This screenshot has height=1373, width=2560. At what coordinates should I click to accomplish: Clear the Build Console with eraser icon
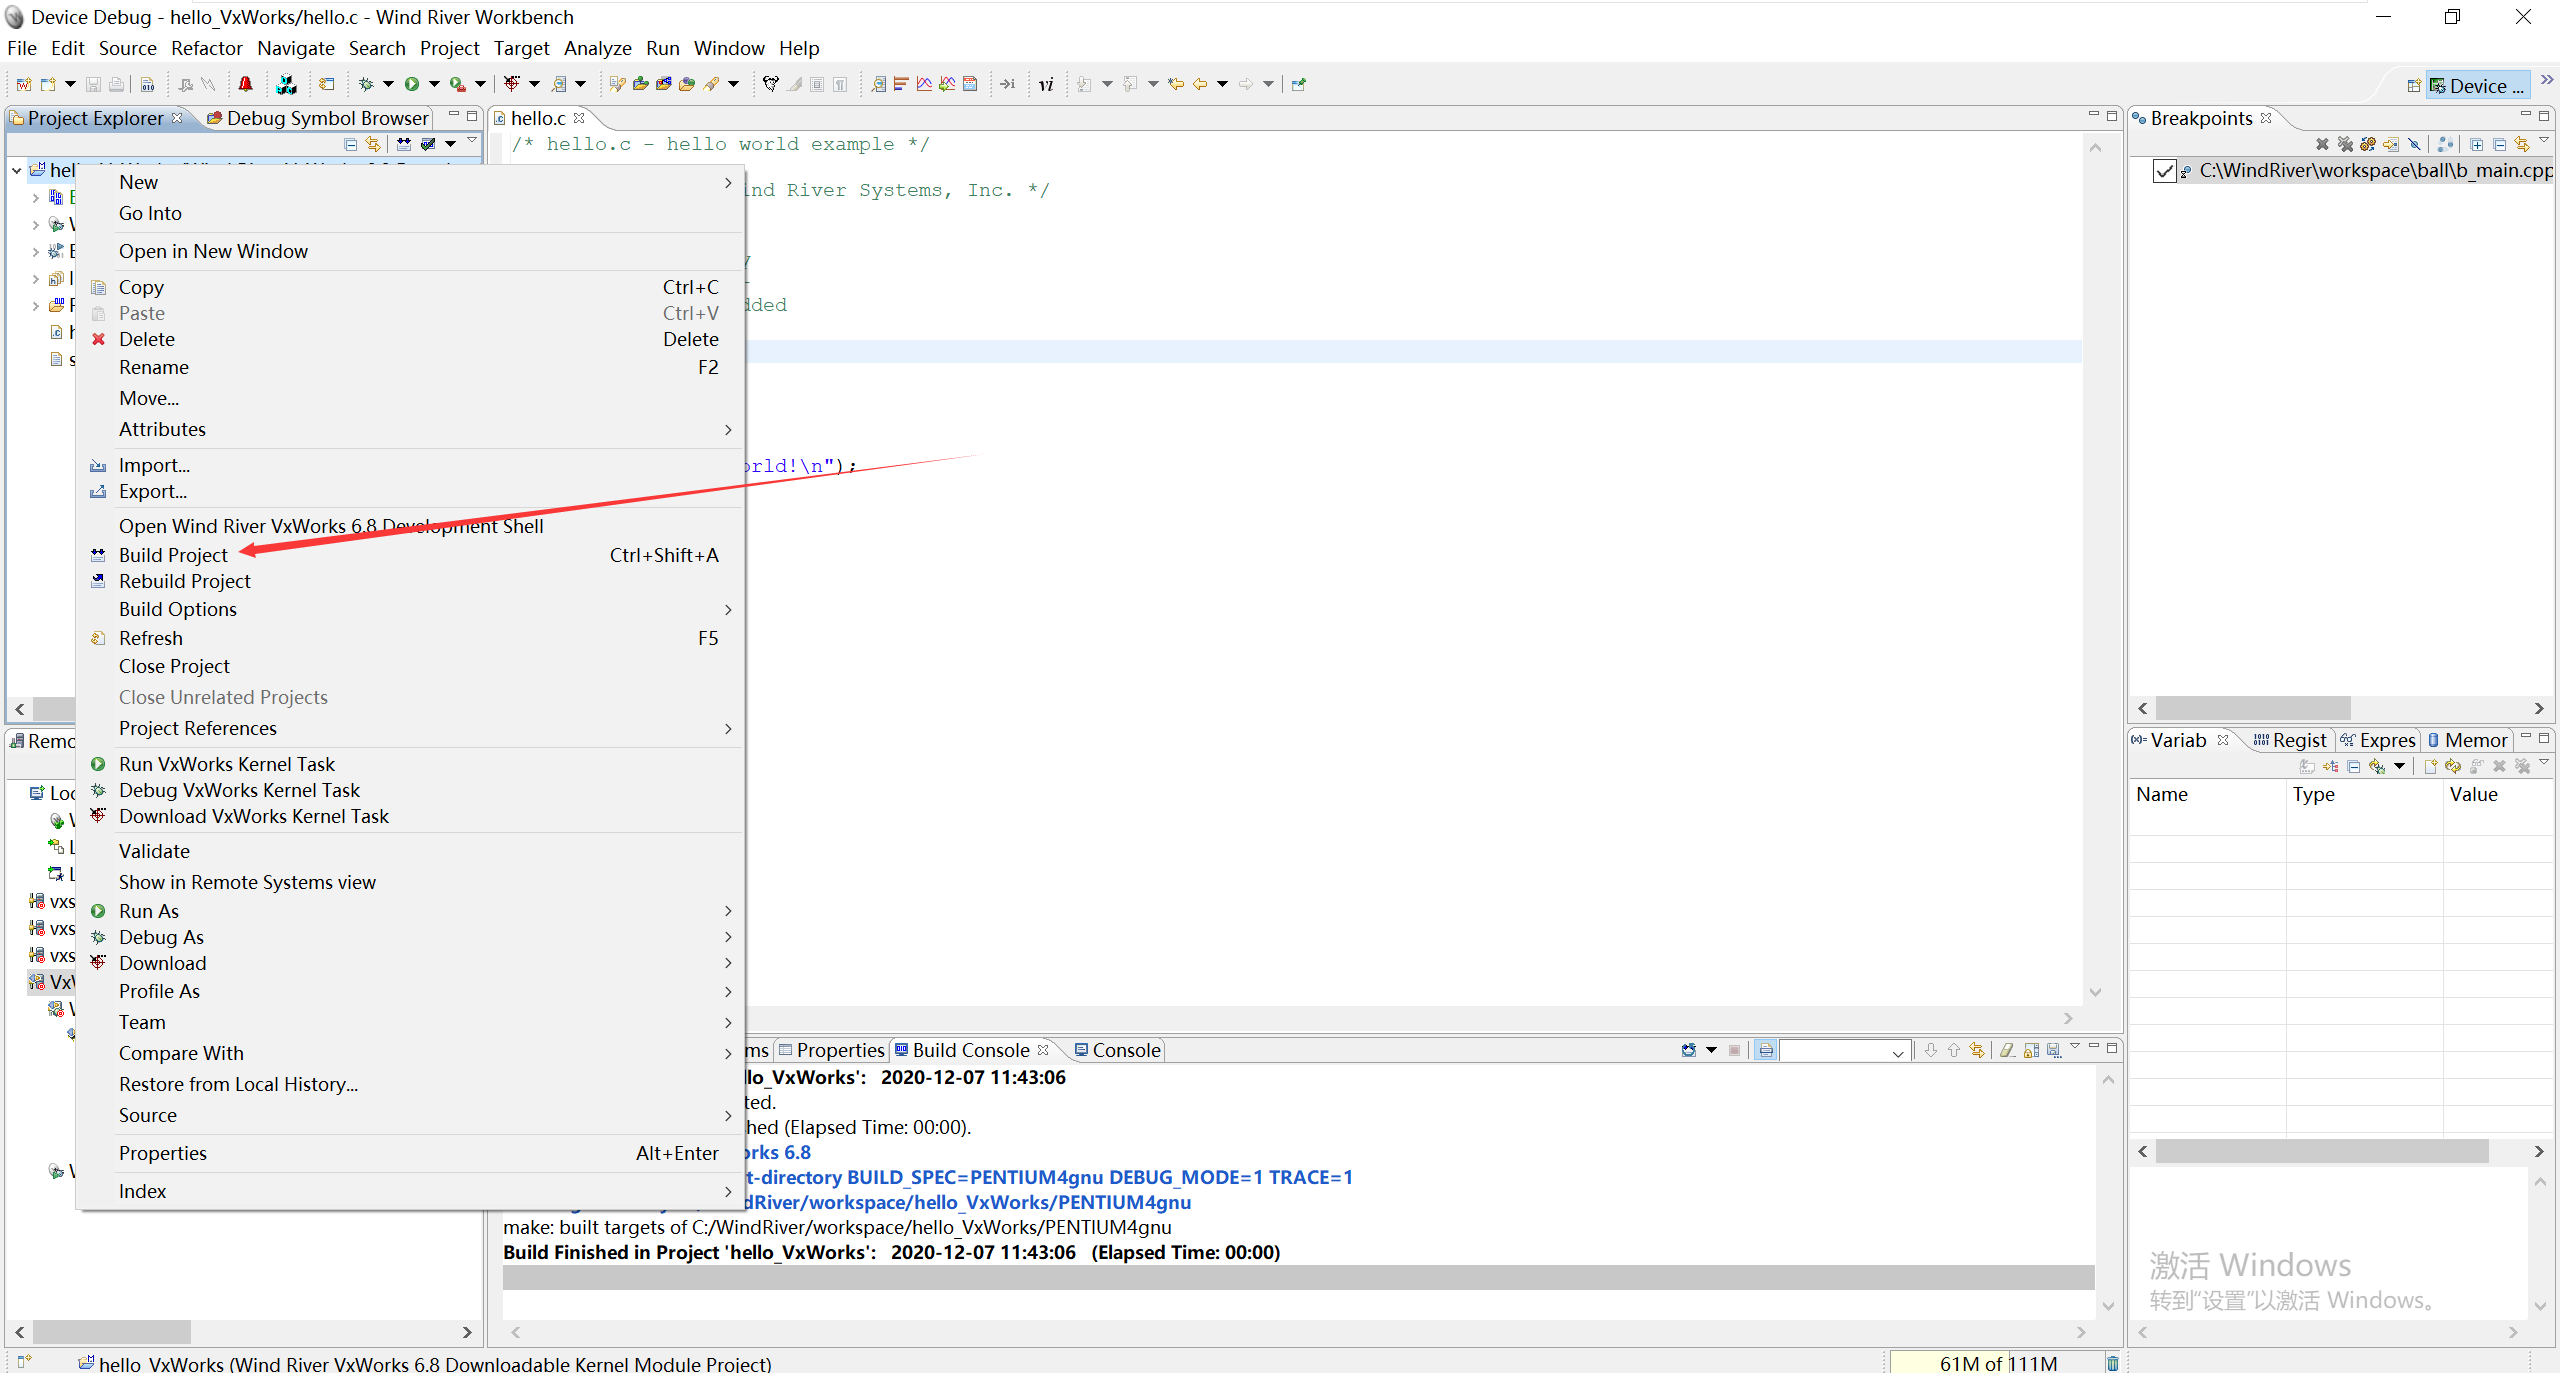2006,1050
